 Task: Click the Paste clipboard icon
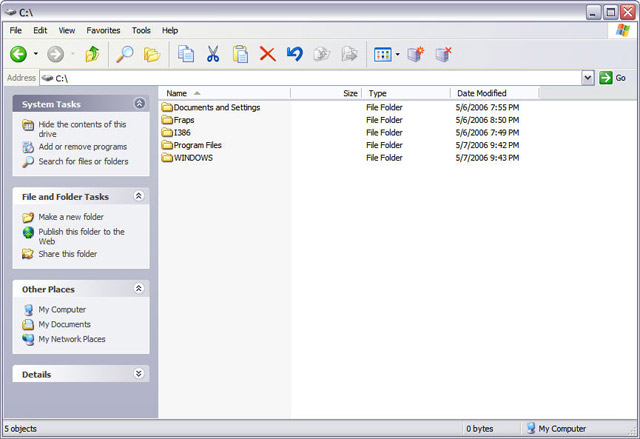(x=240, y=54)
